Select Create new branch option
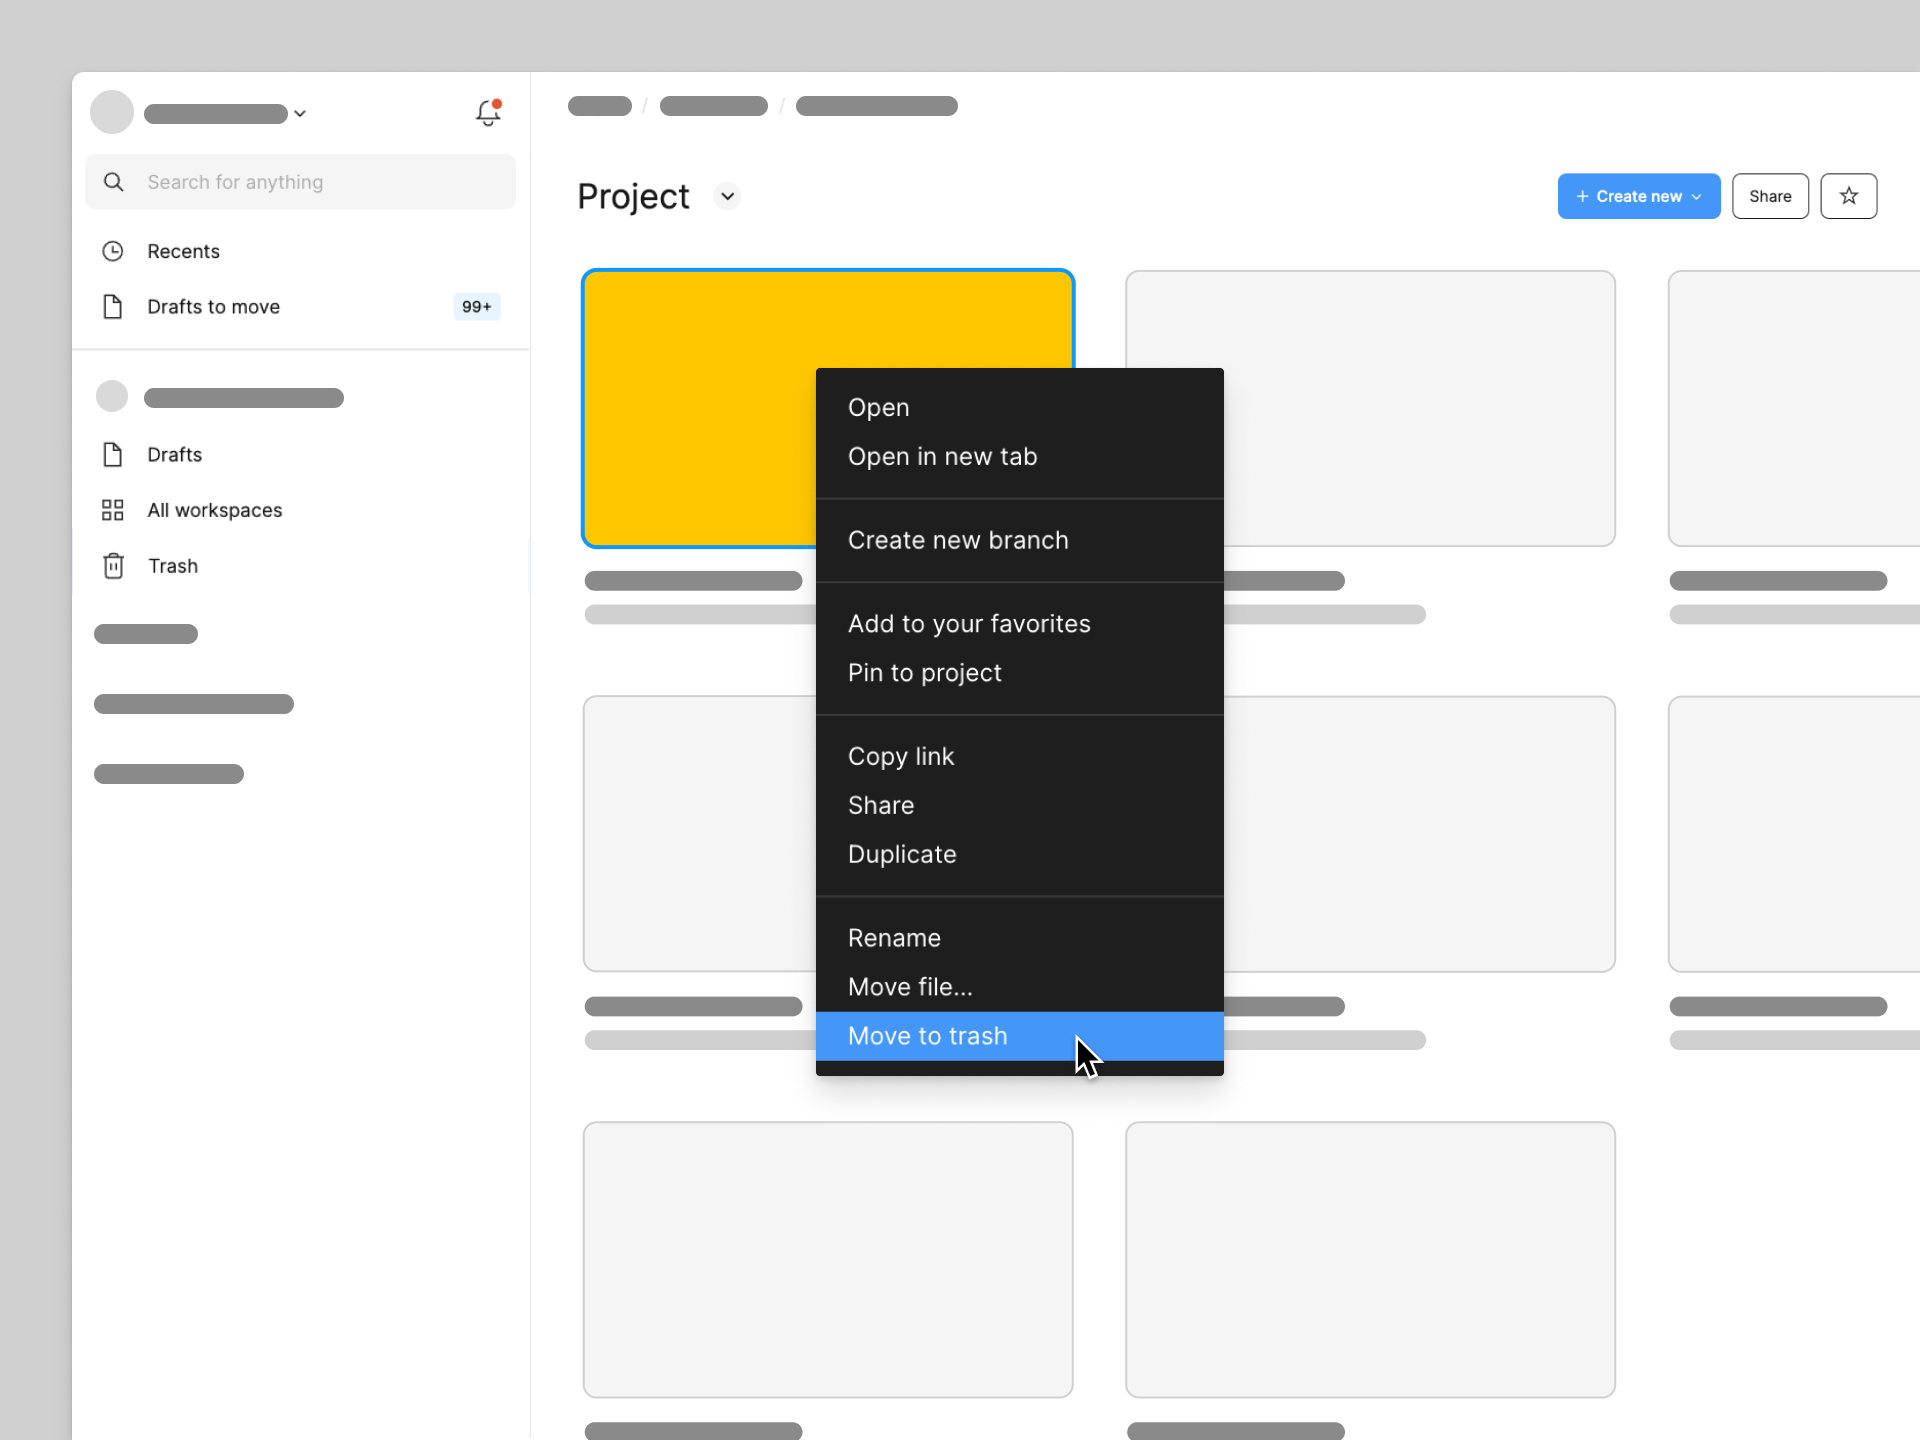This screenshot has height=1440, width=1920. (x=958, y=540)
